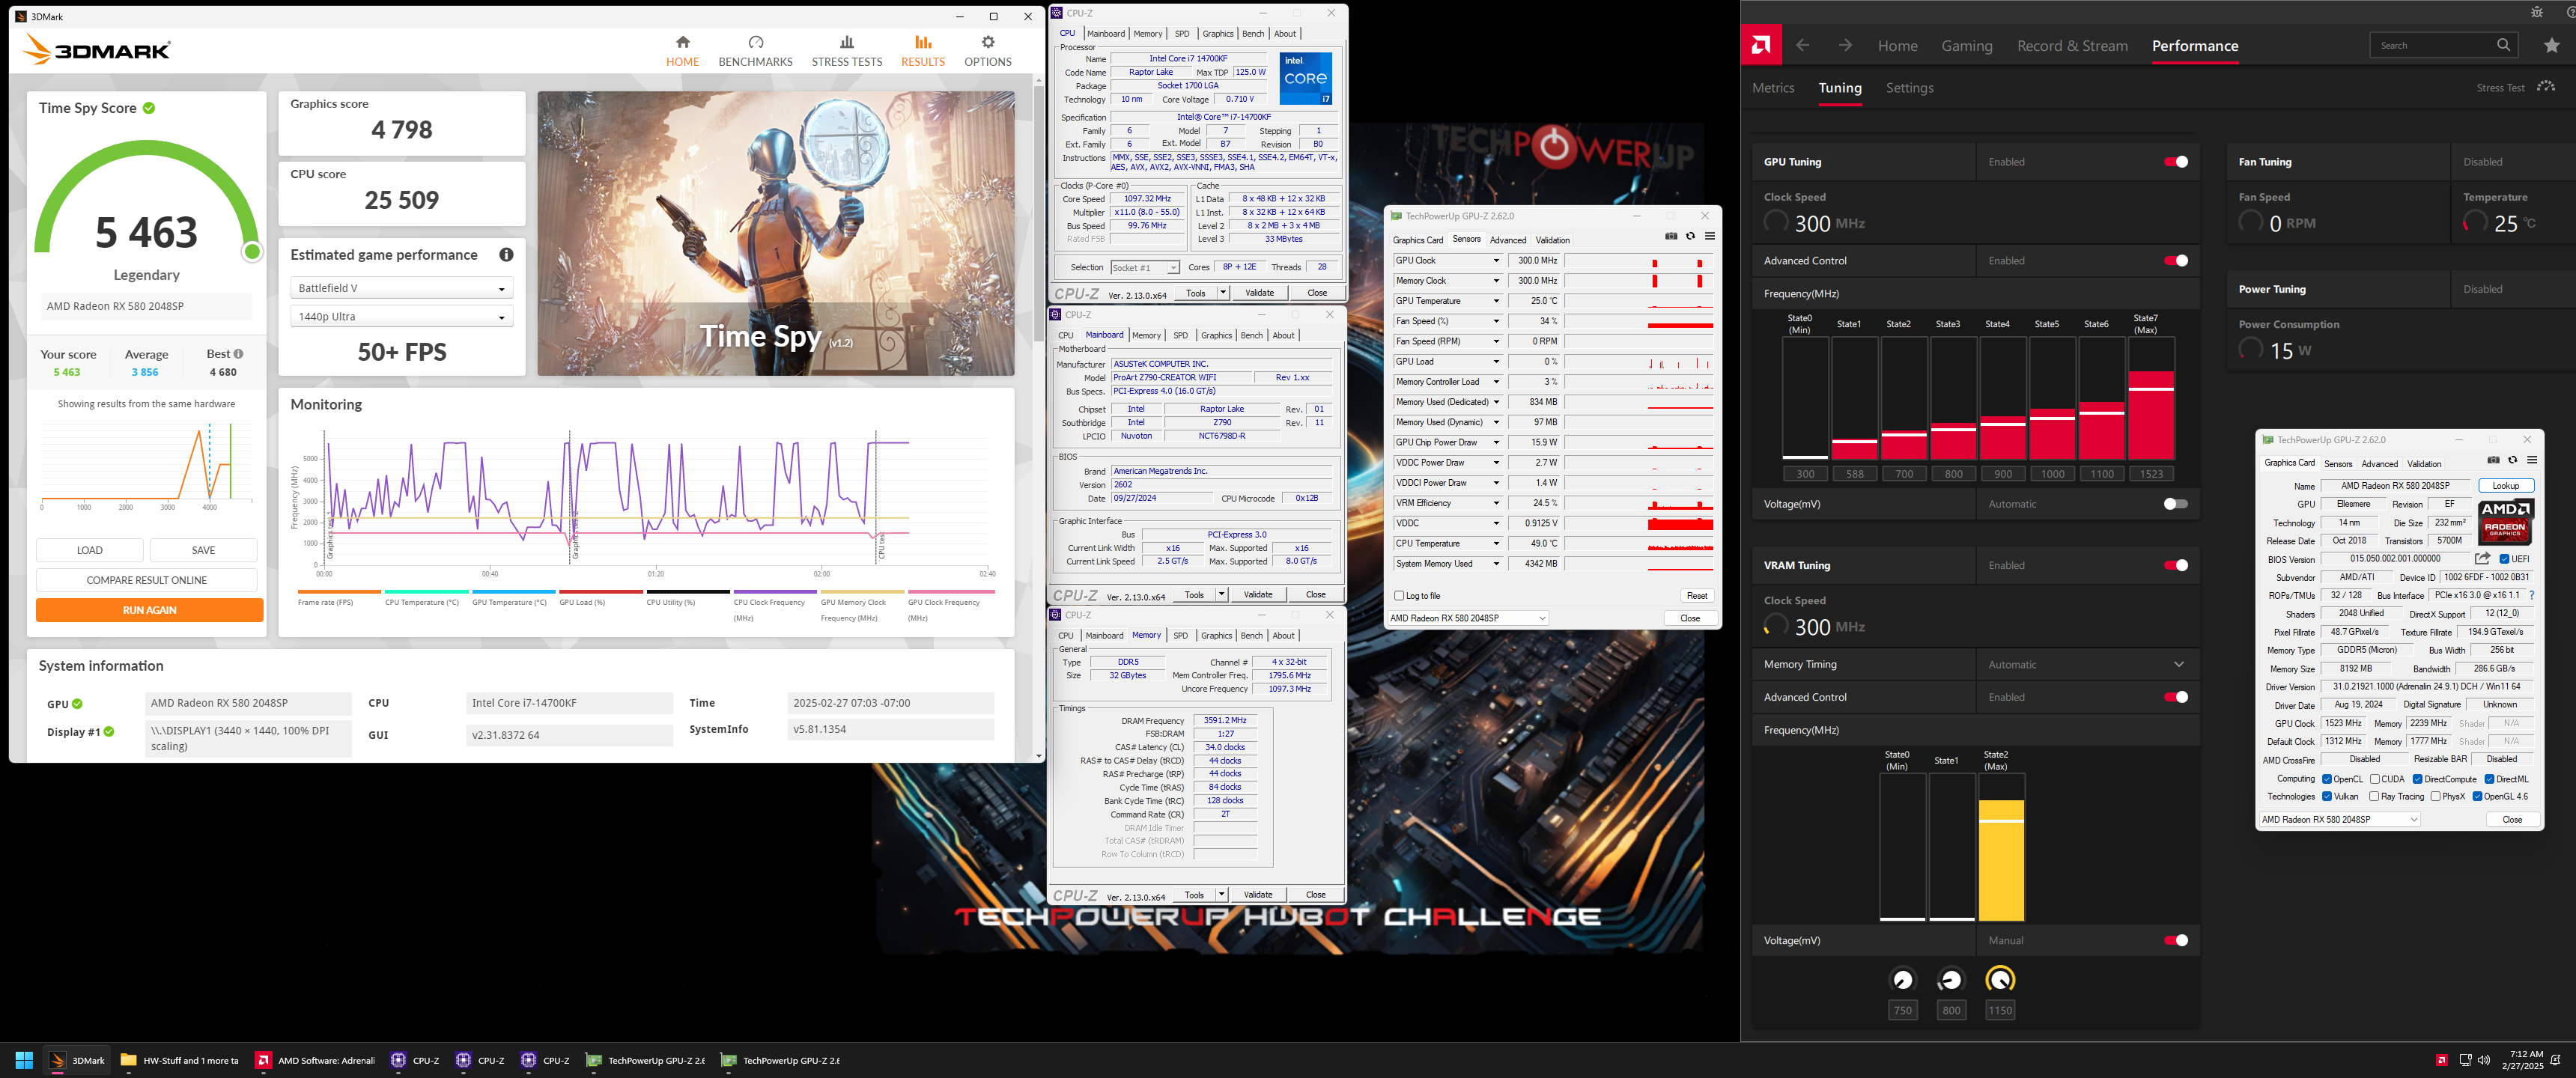Viewport: 2576px width, 1078px height.
Task: Click SAVE button in 3DMark
Action: 203,550
